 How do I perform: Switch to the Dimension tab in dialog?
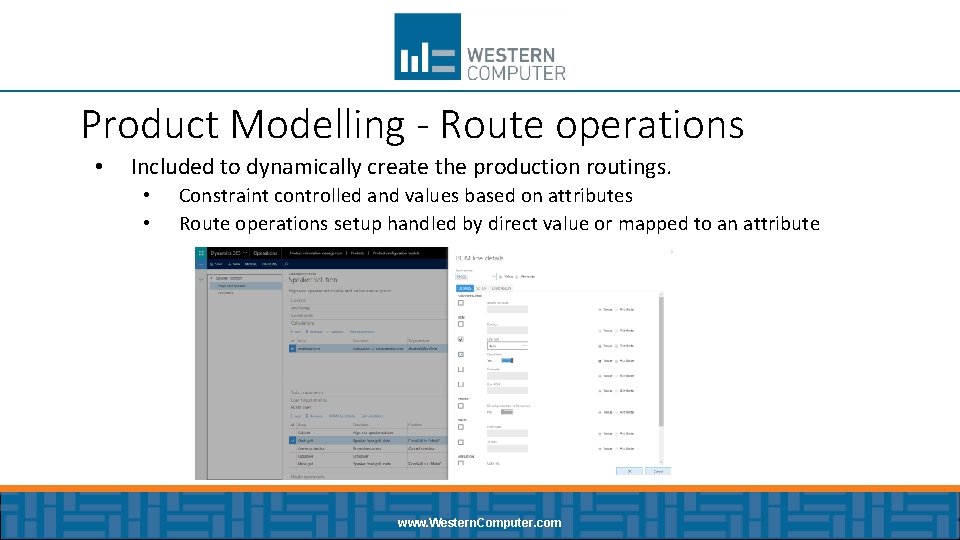click(x=501, y=288)
